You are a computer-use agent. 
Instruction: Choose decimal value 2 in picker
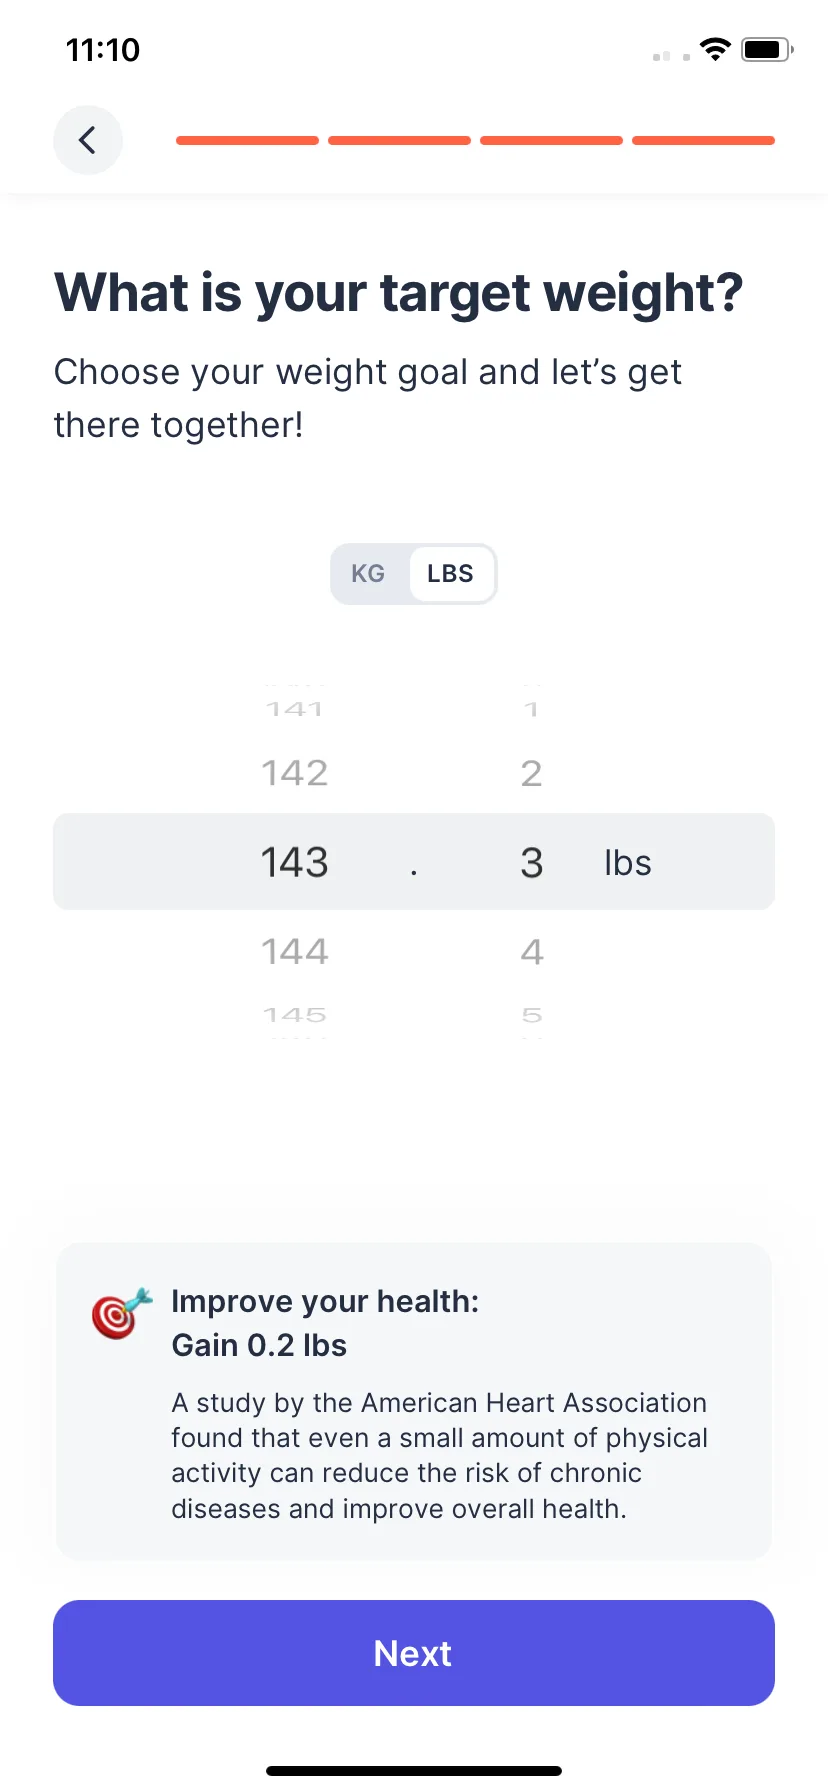pos(532,773)
